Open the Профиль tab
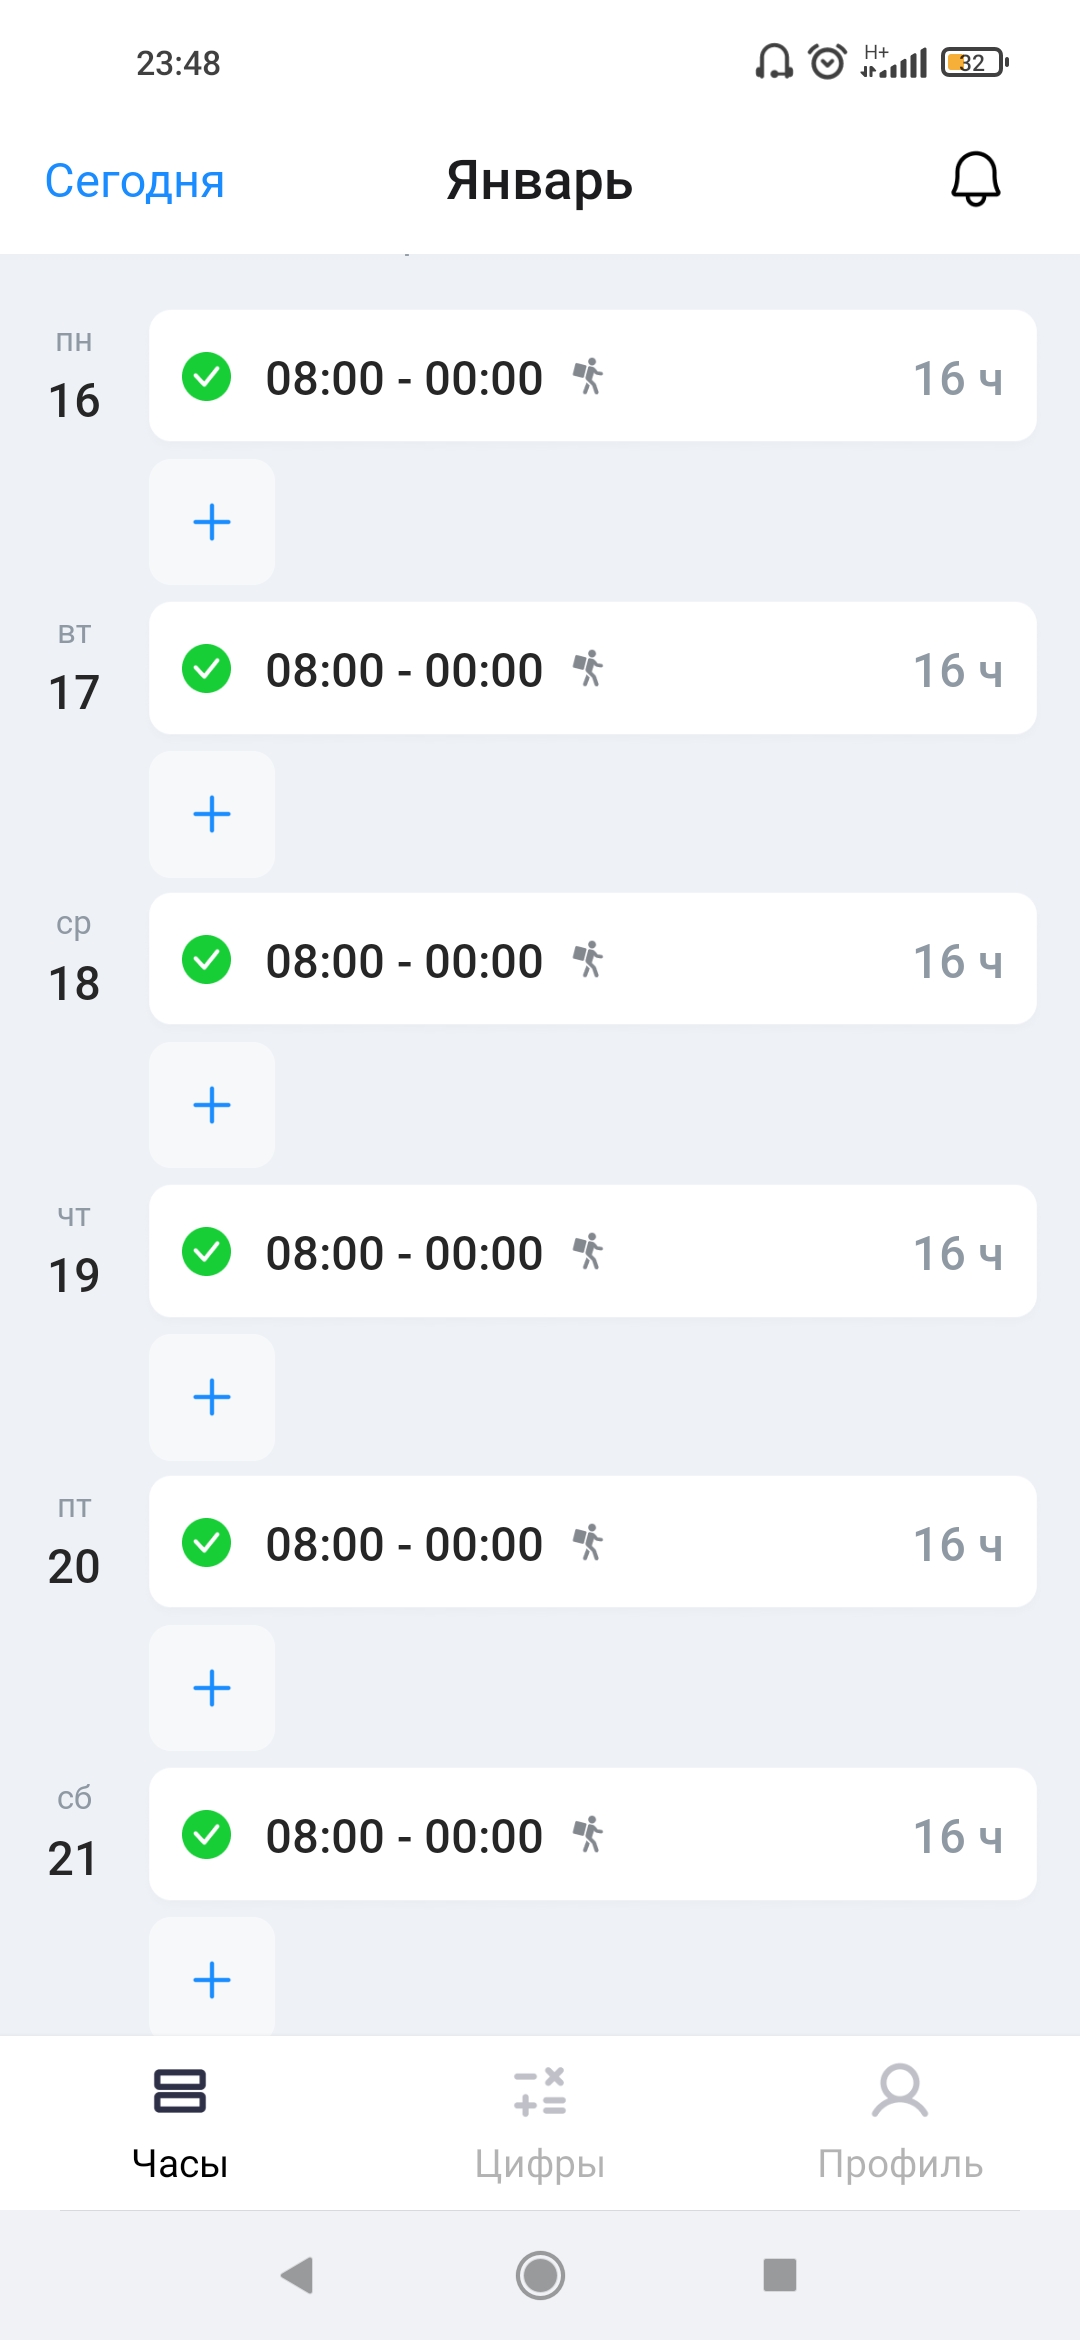This screenshot has width=1080, height=2340. pos(900,2122)
